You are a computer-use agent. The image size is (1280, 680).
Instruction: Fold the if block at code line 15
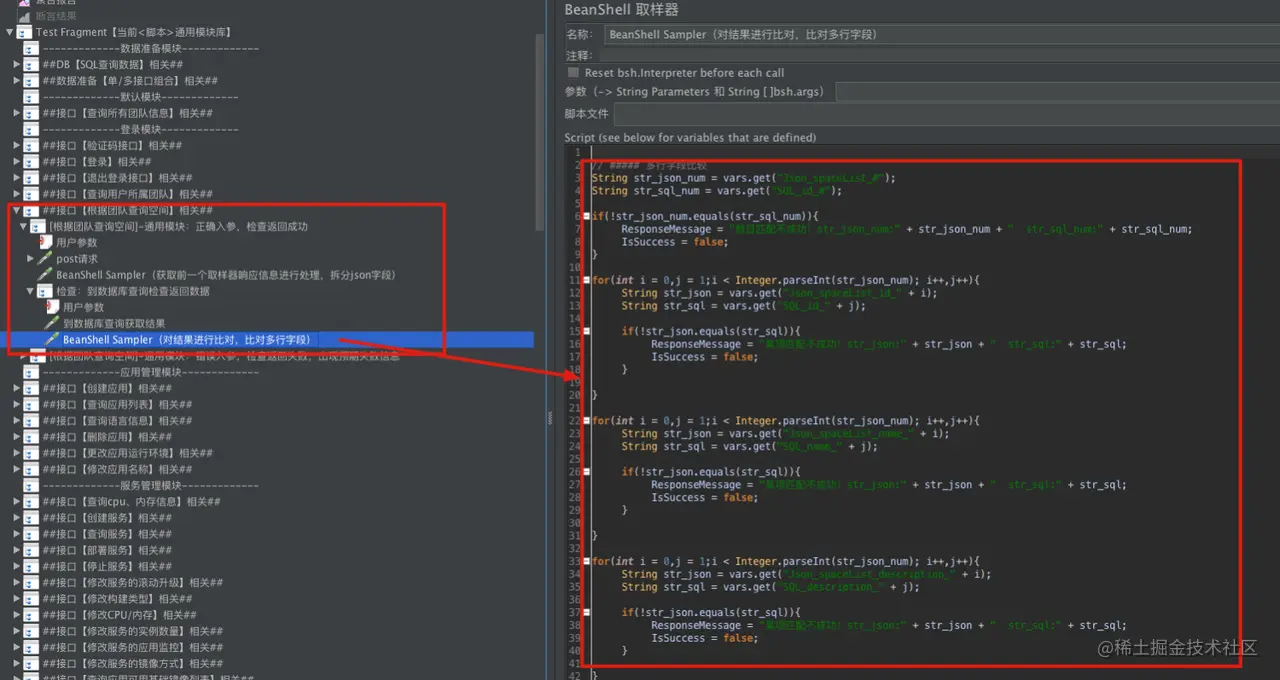coord(587,331)
